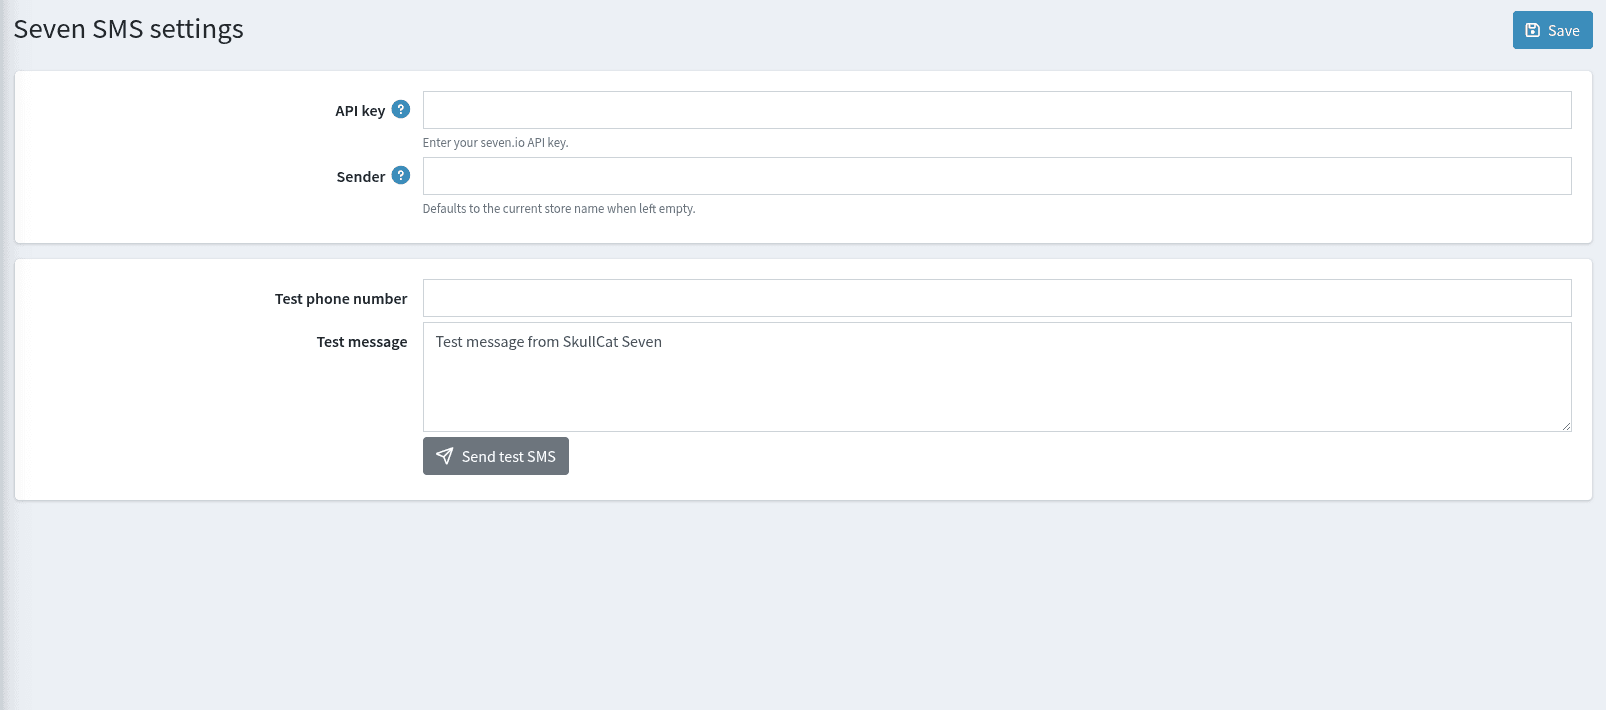Click the Save button
The height and width of the screenshot is (710, 1606).
coord(1552,30)
